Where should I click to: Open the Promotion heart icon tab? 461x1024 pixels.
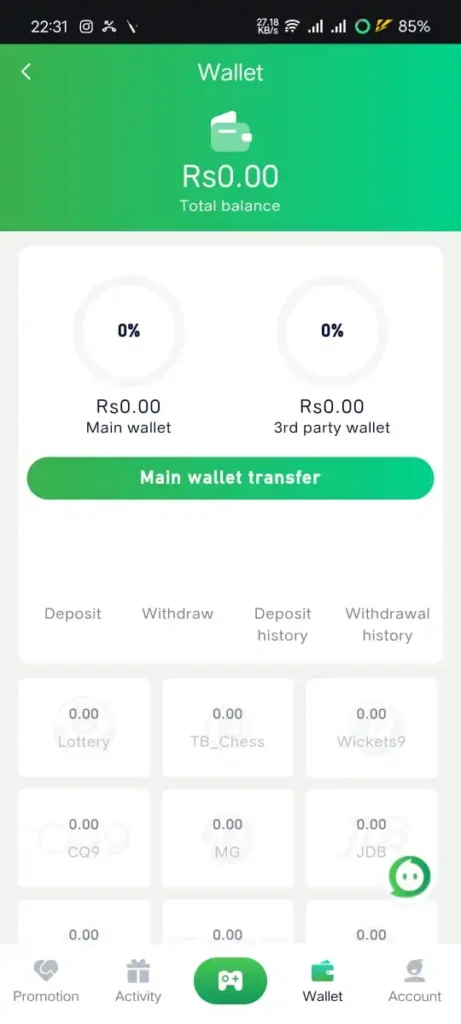pyautogui.click(x=46, y=982)
